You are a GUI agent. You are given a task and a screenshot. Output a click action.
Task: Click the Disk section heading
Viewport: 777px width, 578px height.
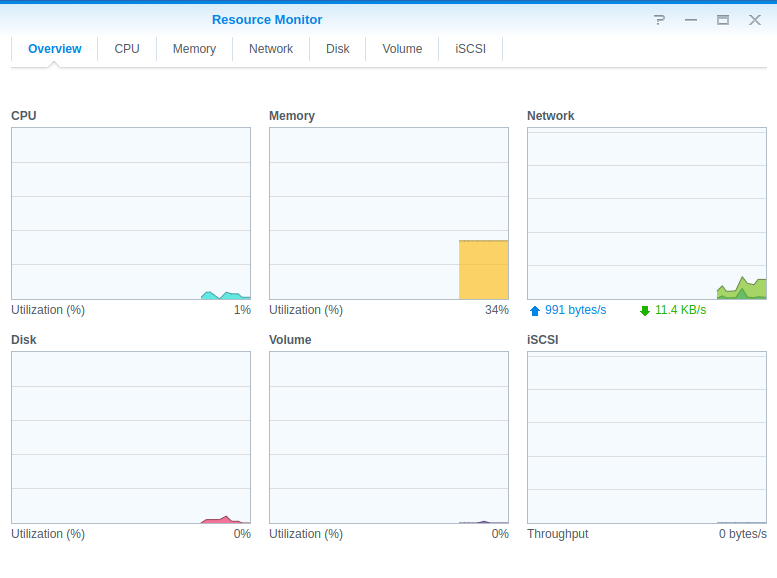point(24,340)
